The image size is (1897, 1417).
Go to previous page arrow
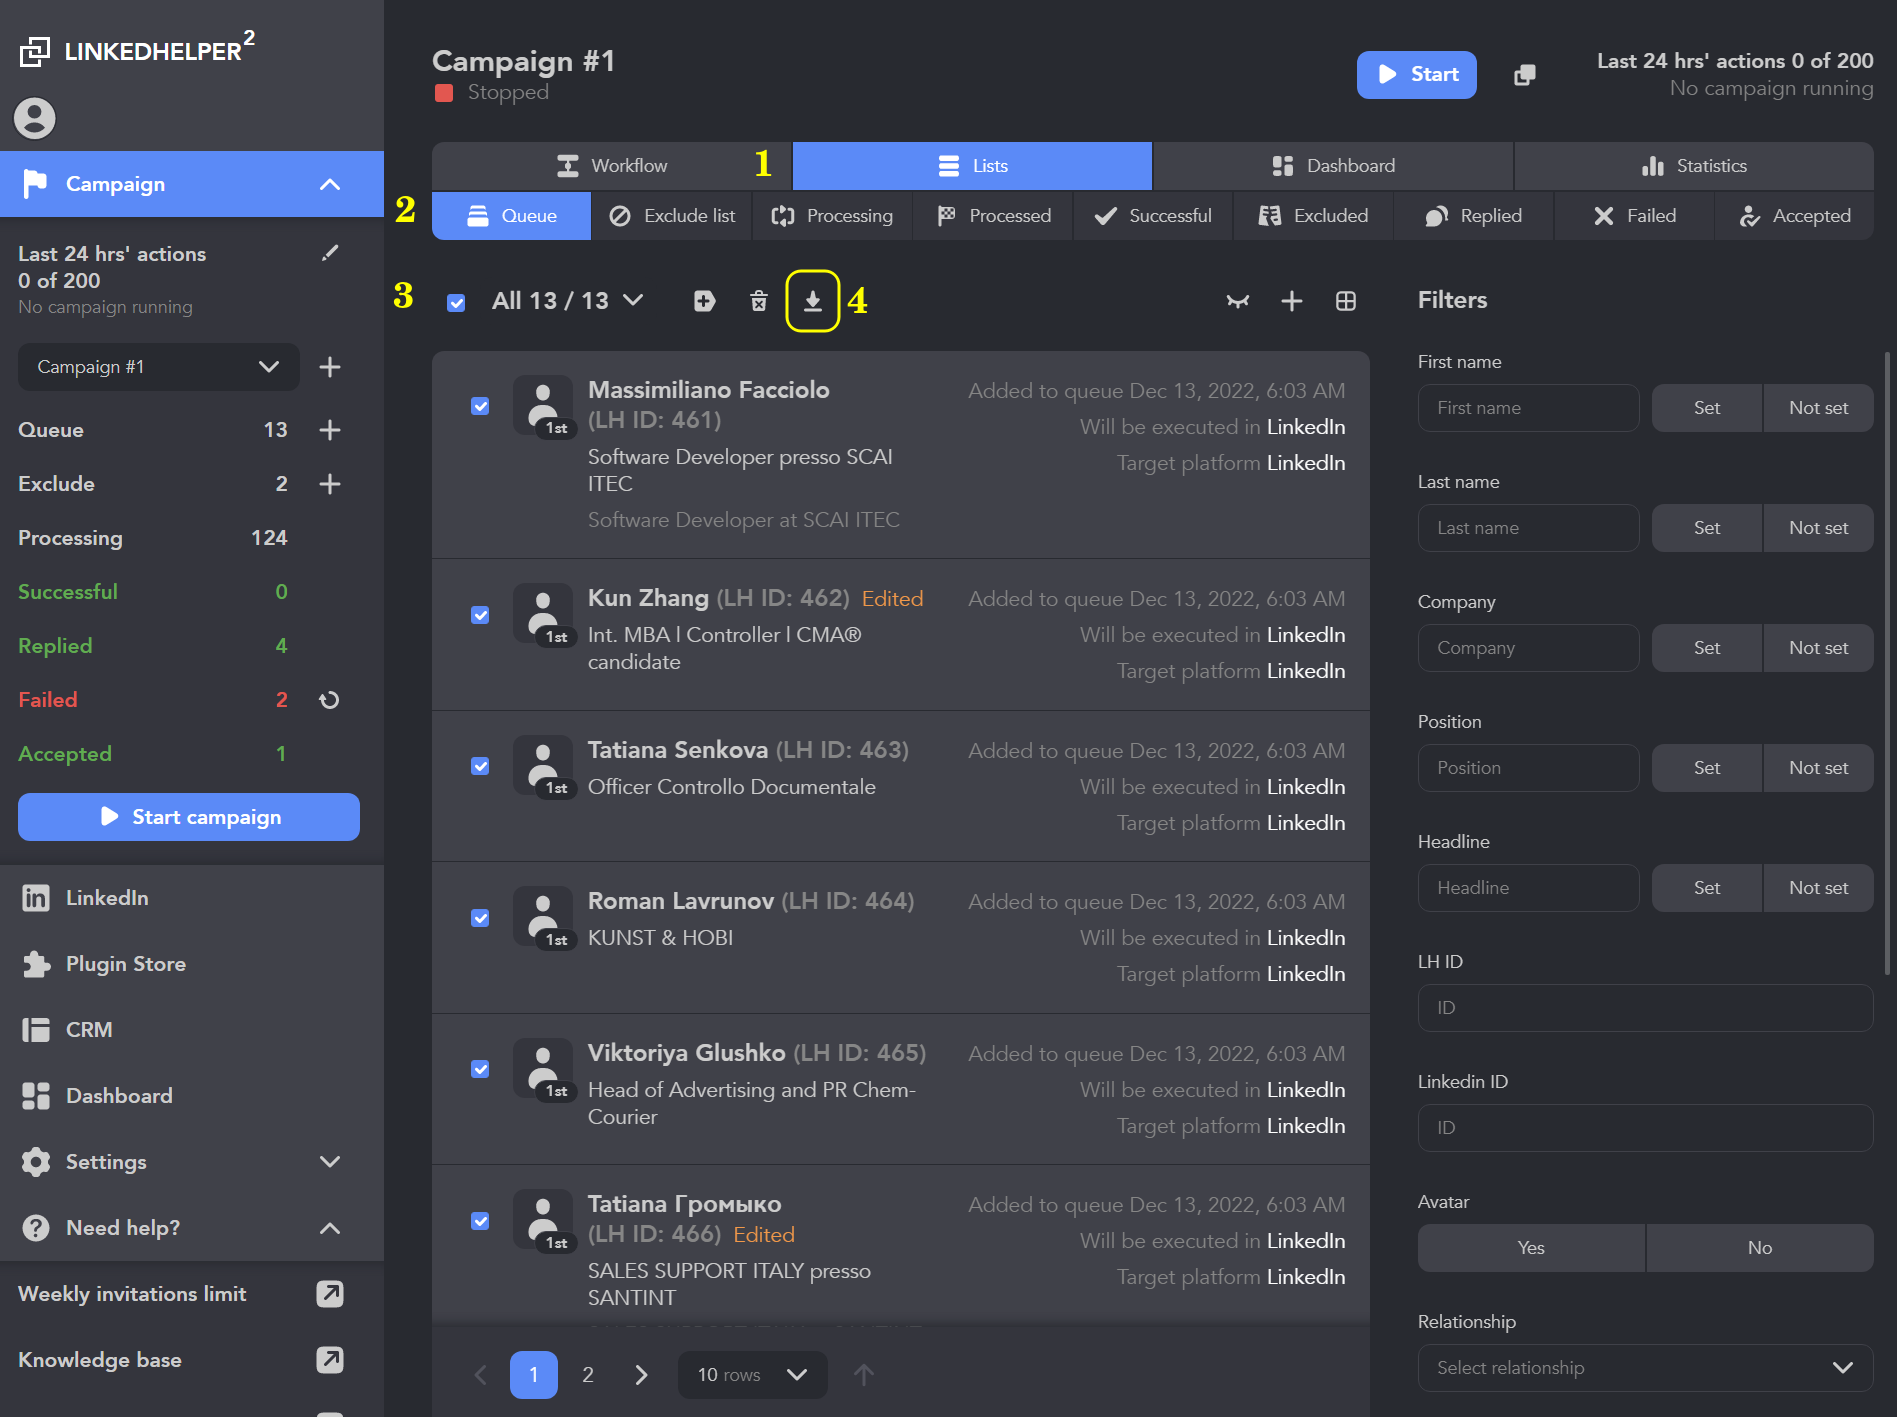pos(481,1375)
